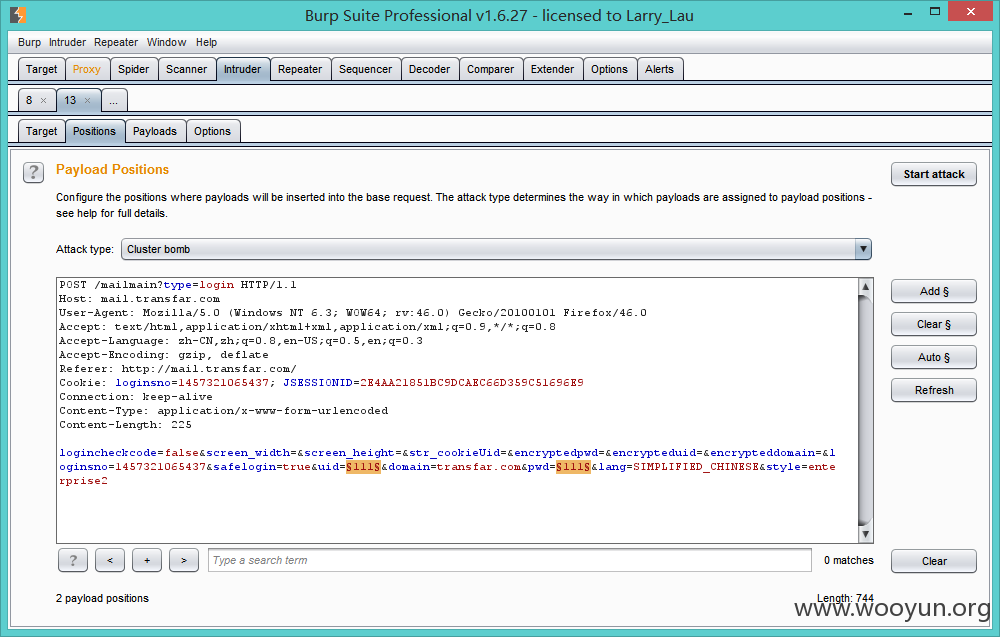Image resolution: width=1000 pixels, height=637 pixels.
Task: Click the Clear § button
Action: (x=934, y=324)
